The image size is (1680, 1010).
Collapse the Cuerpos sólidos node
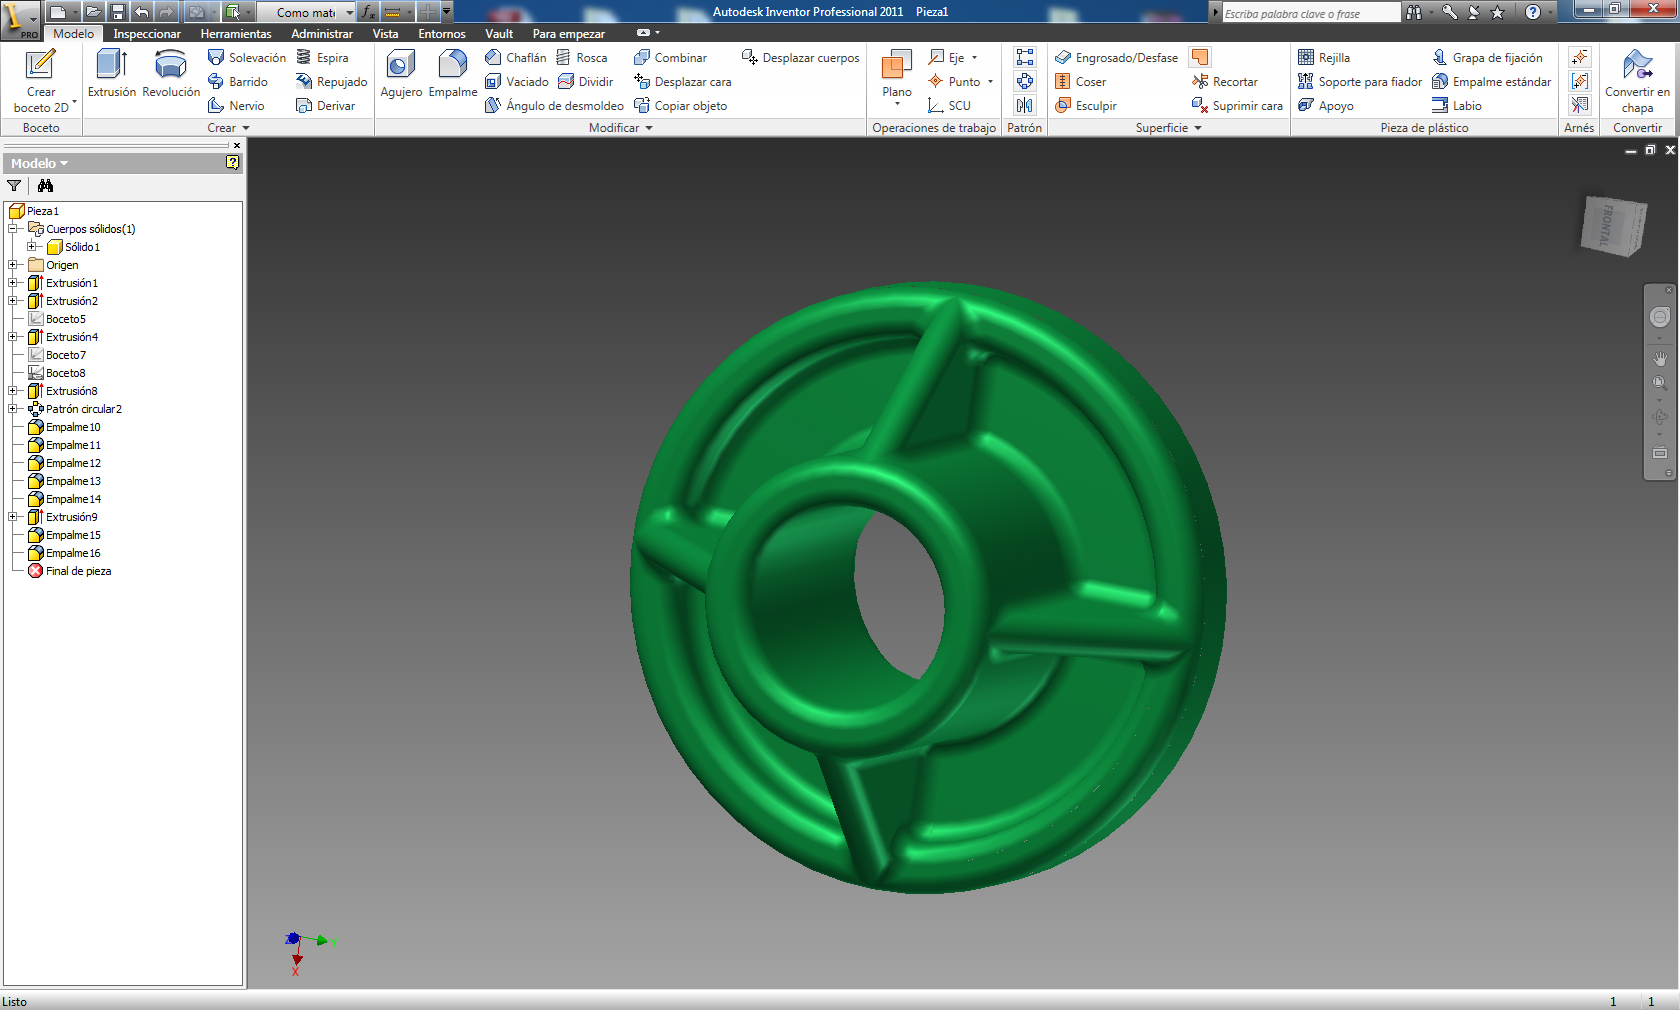coord(13,229)
